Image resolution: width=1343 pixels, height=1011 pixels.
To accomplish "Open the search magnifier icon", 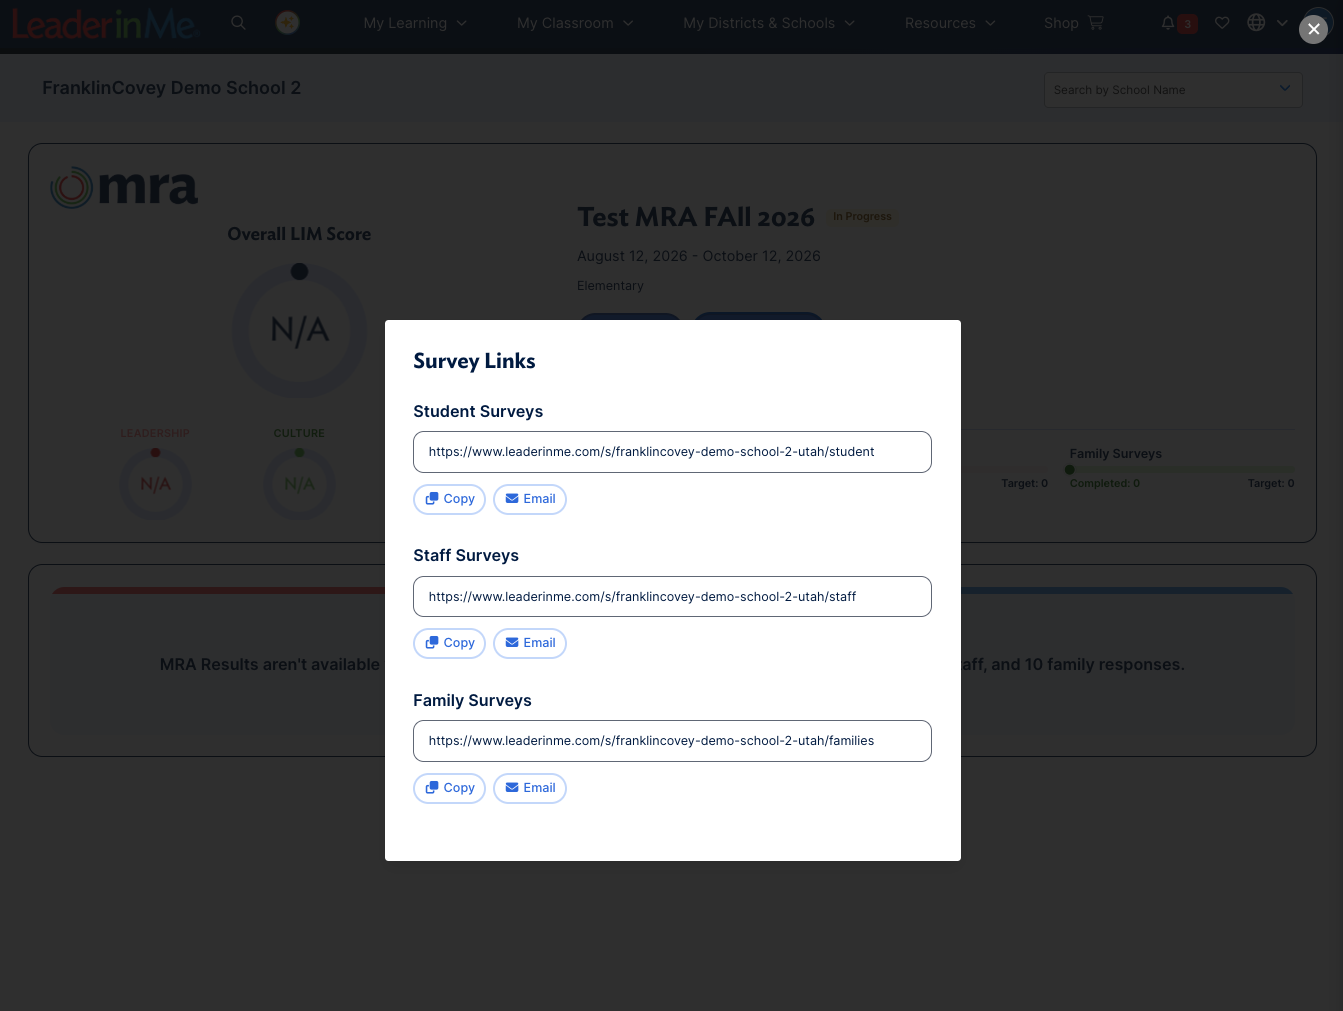I will [x=238, y=22].
